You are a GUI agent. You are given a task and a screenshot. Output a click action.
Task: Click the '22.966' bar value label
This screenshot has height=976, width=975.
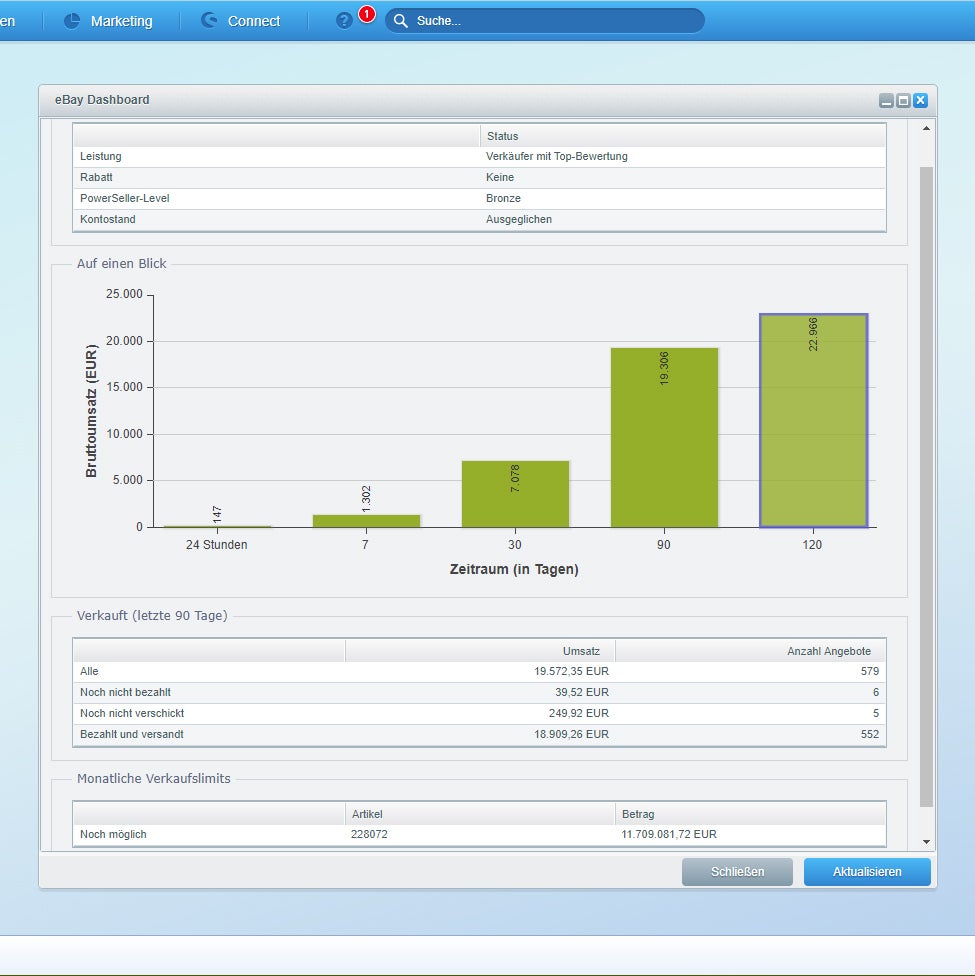pyautogui.click(x=813, y=335)
